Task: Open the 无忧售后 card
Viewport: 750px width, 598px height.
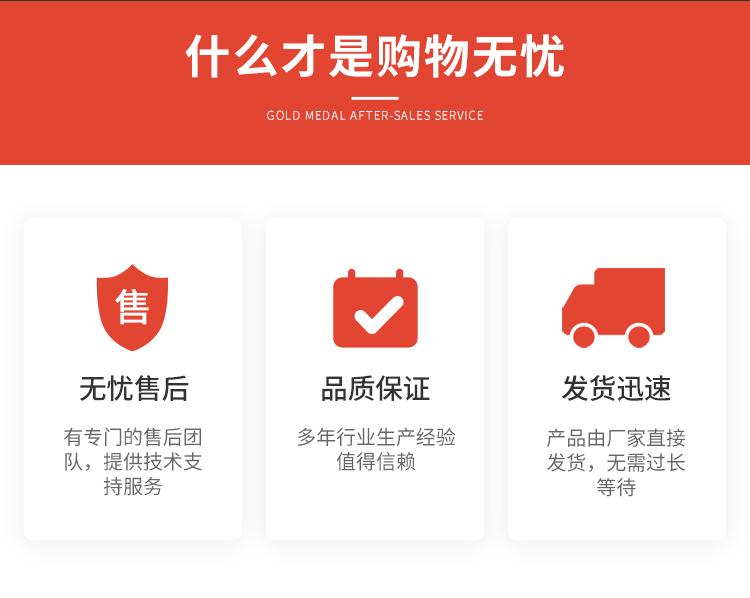Action: tap(133, 379)
